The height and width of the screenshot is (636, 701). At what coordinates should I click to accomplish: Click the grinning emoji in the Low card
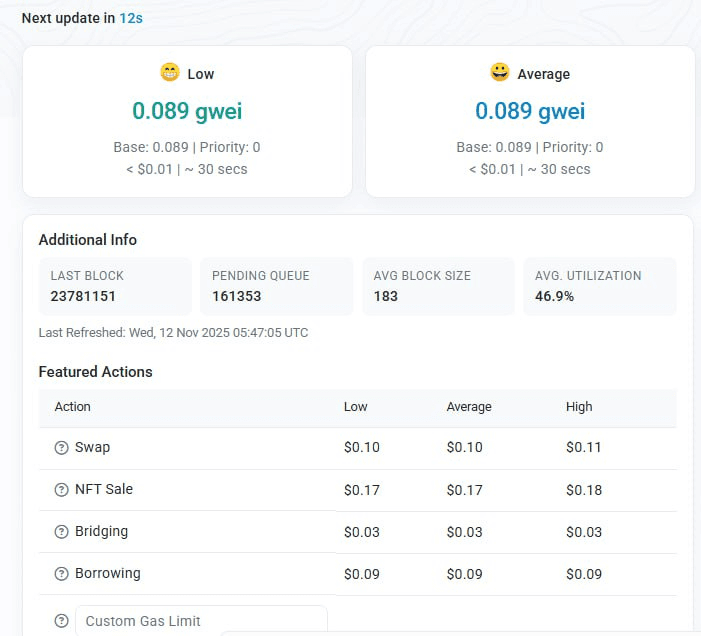tap(169, 73)
